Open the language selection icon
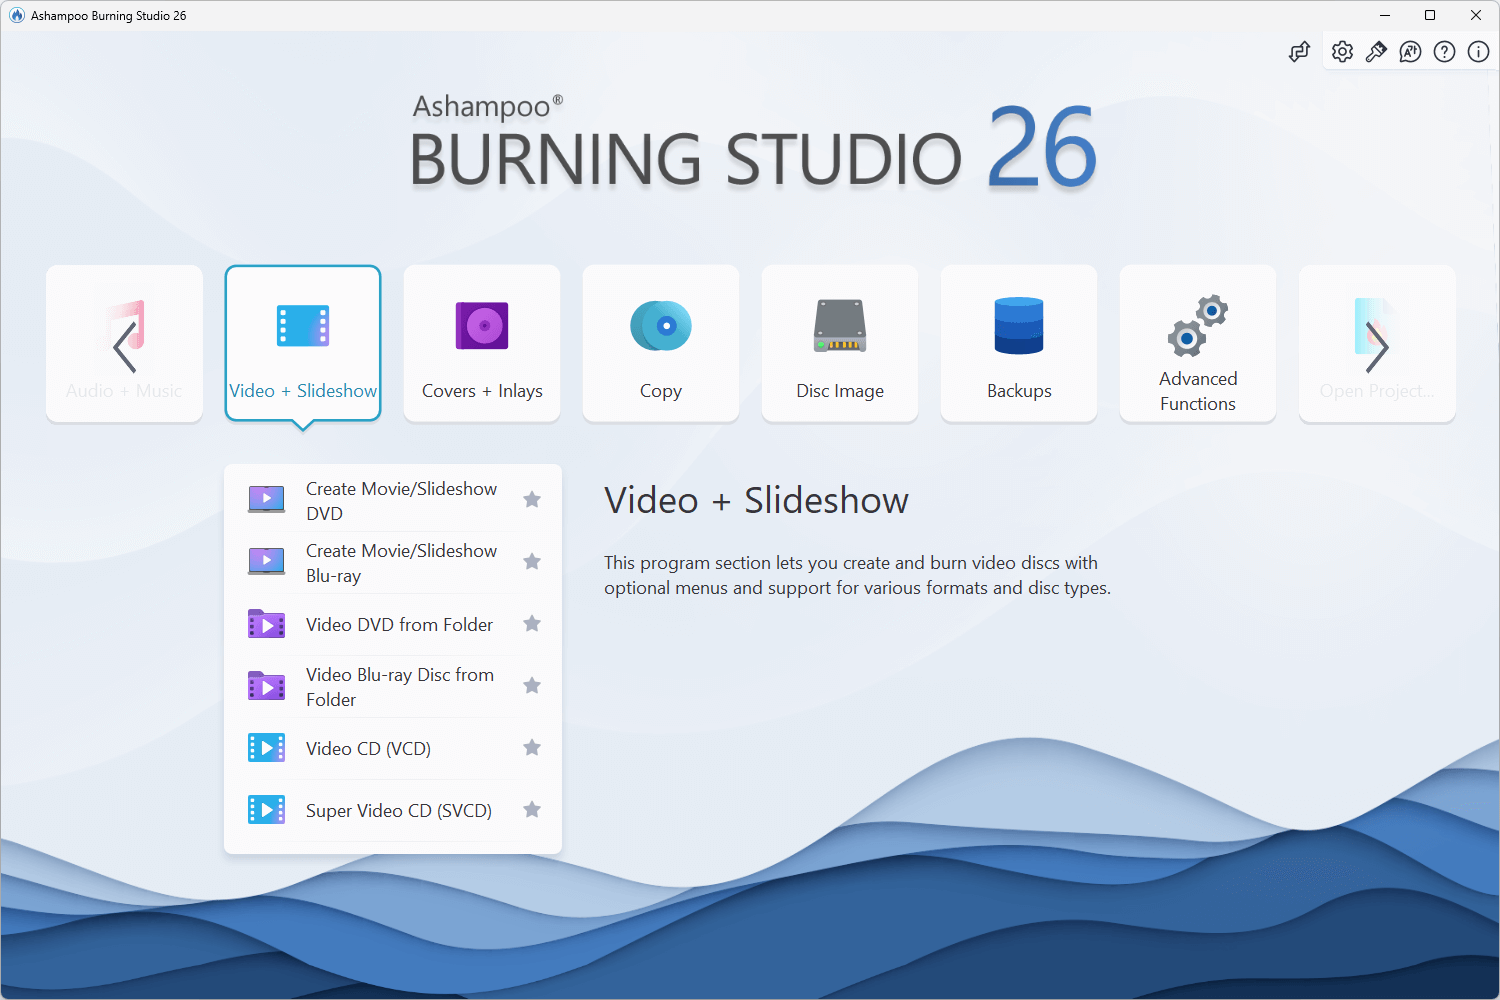 1410,51
